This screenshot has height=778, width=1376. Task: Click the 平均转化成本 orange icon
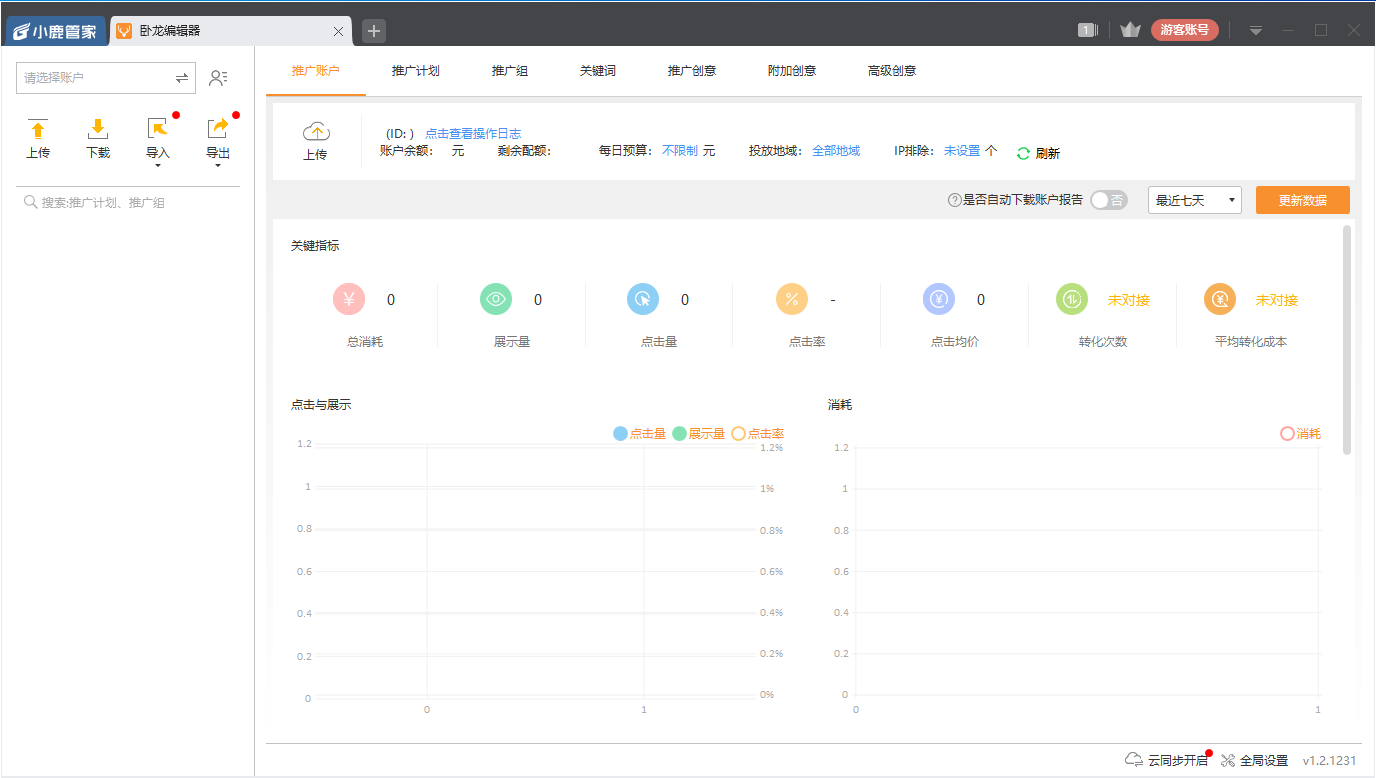(1220, 299)
